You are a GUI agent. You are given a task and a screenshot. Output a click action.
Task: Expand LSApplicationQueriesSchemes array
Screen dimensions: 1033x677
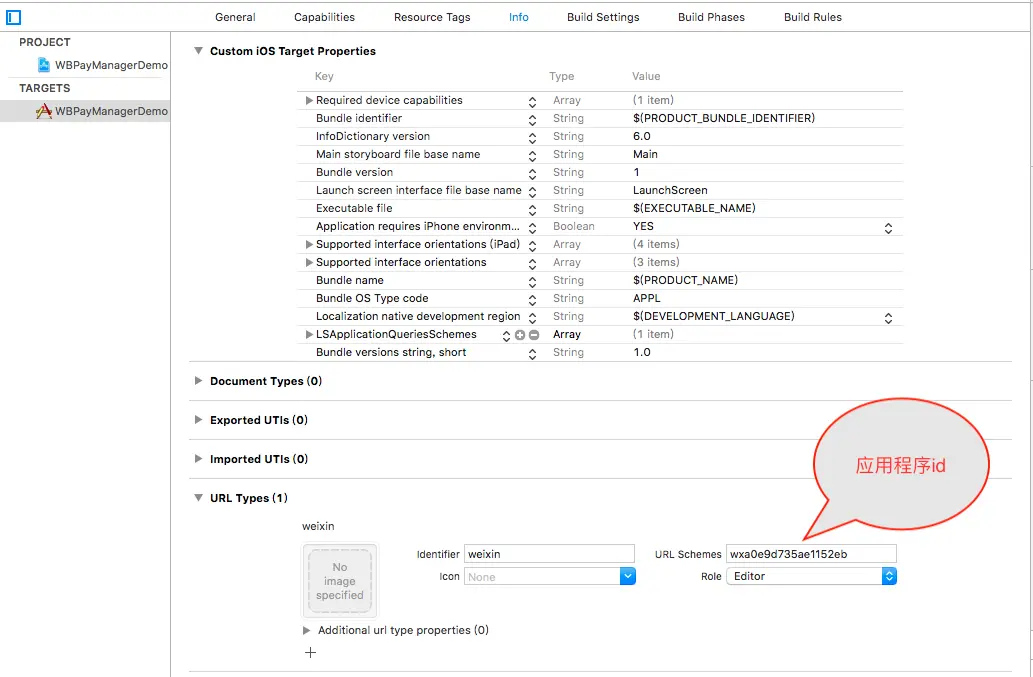[x=309, y=335]
